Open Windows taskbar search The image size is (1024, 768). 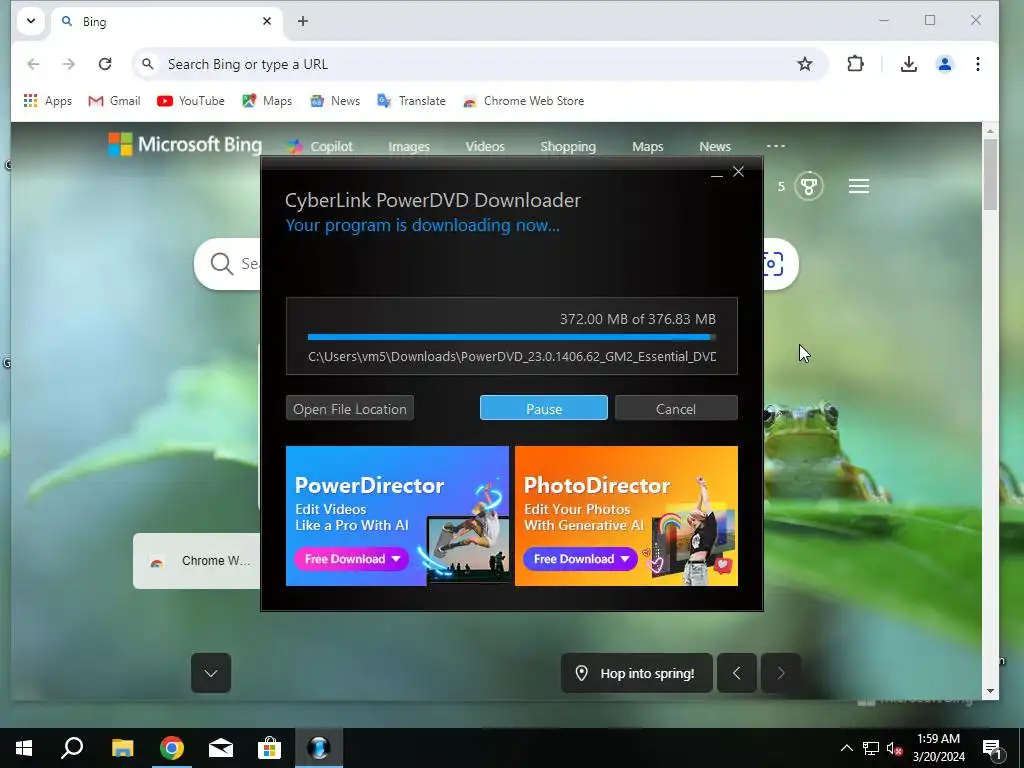click(72, 748)
